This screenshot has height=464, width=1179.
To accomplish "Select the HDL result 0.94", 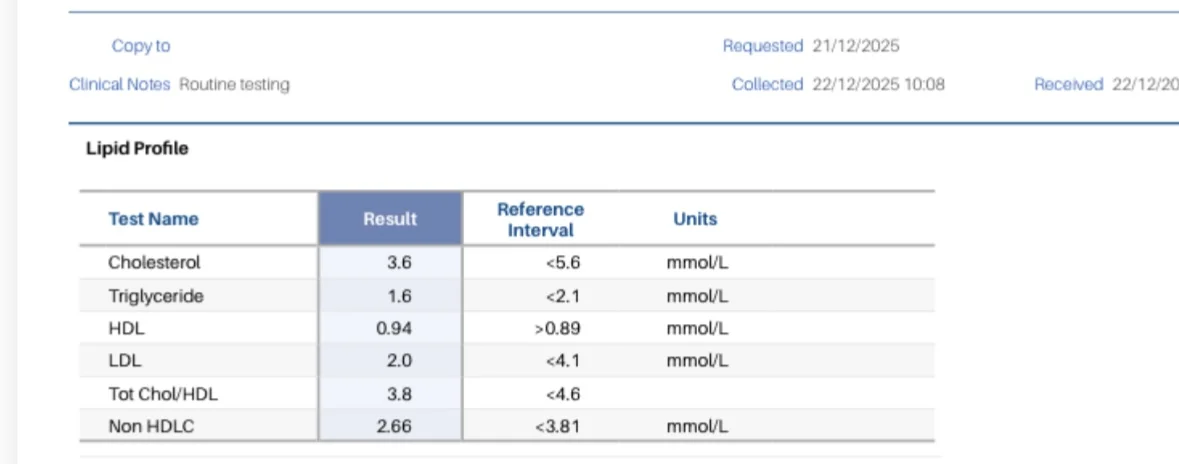I will (394, 329).
